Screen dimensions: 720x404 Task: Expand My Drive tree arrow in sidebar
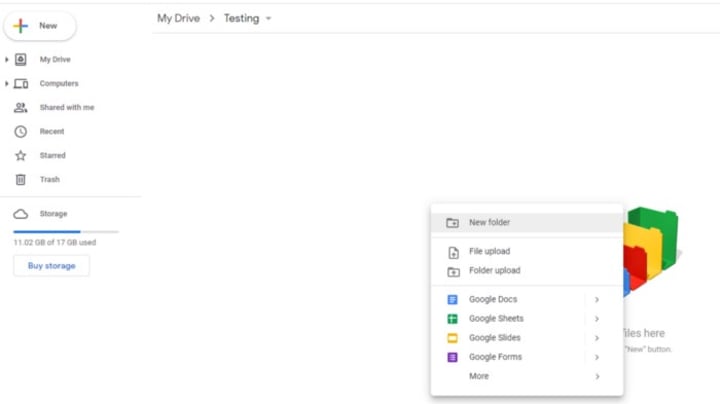tap(6, 59)
